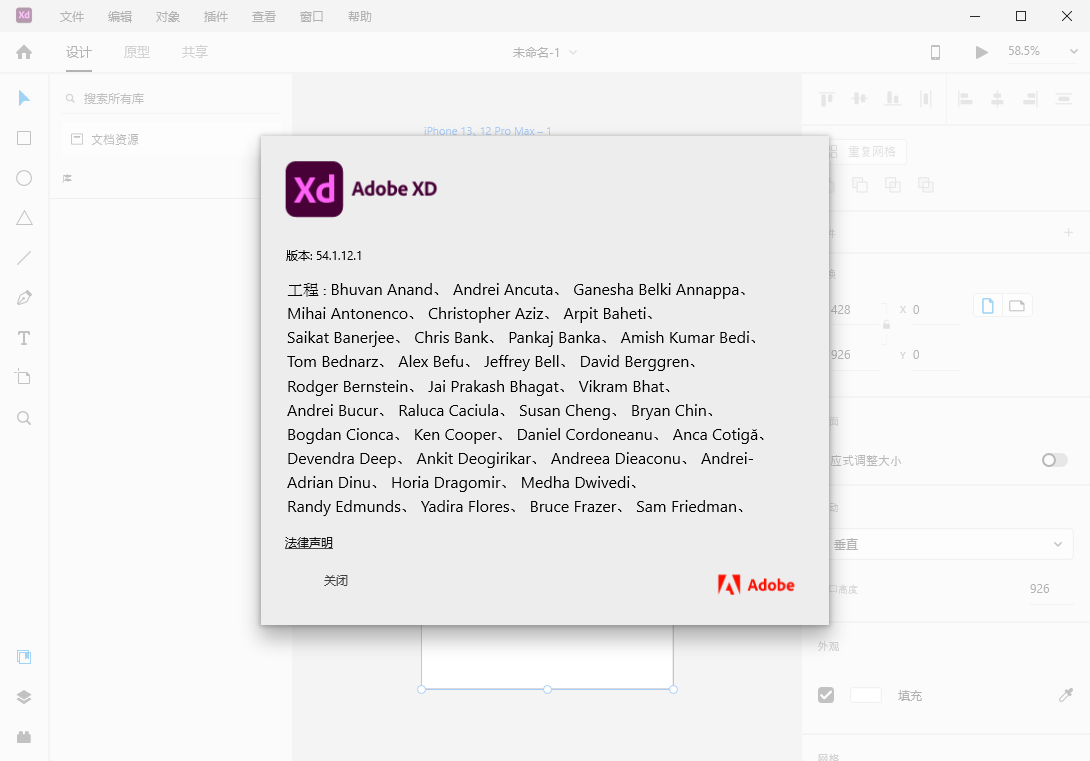Select the Rectangle tool
The width and height of the screenshot is (1090, 761).
[24, 138]
